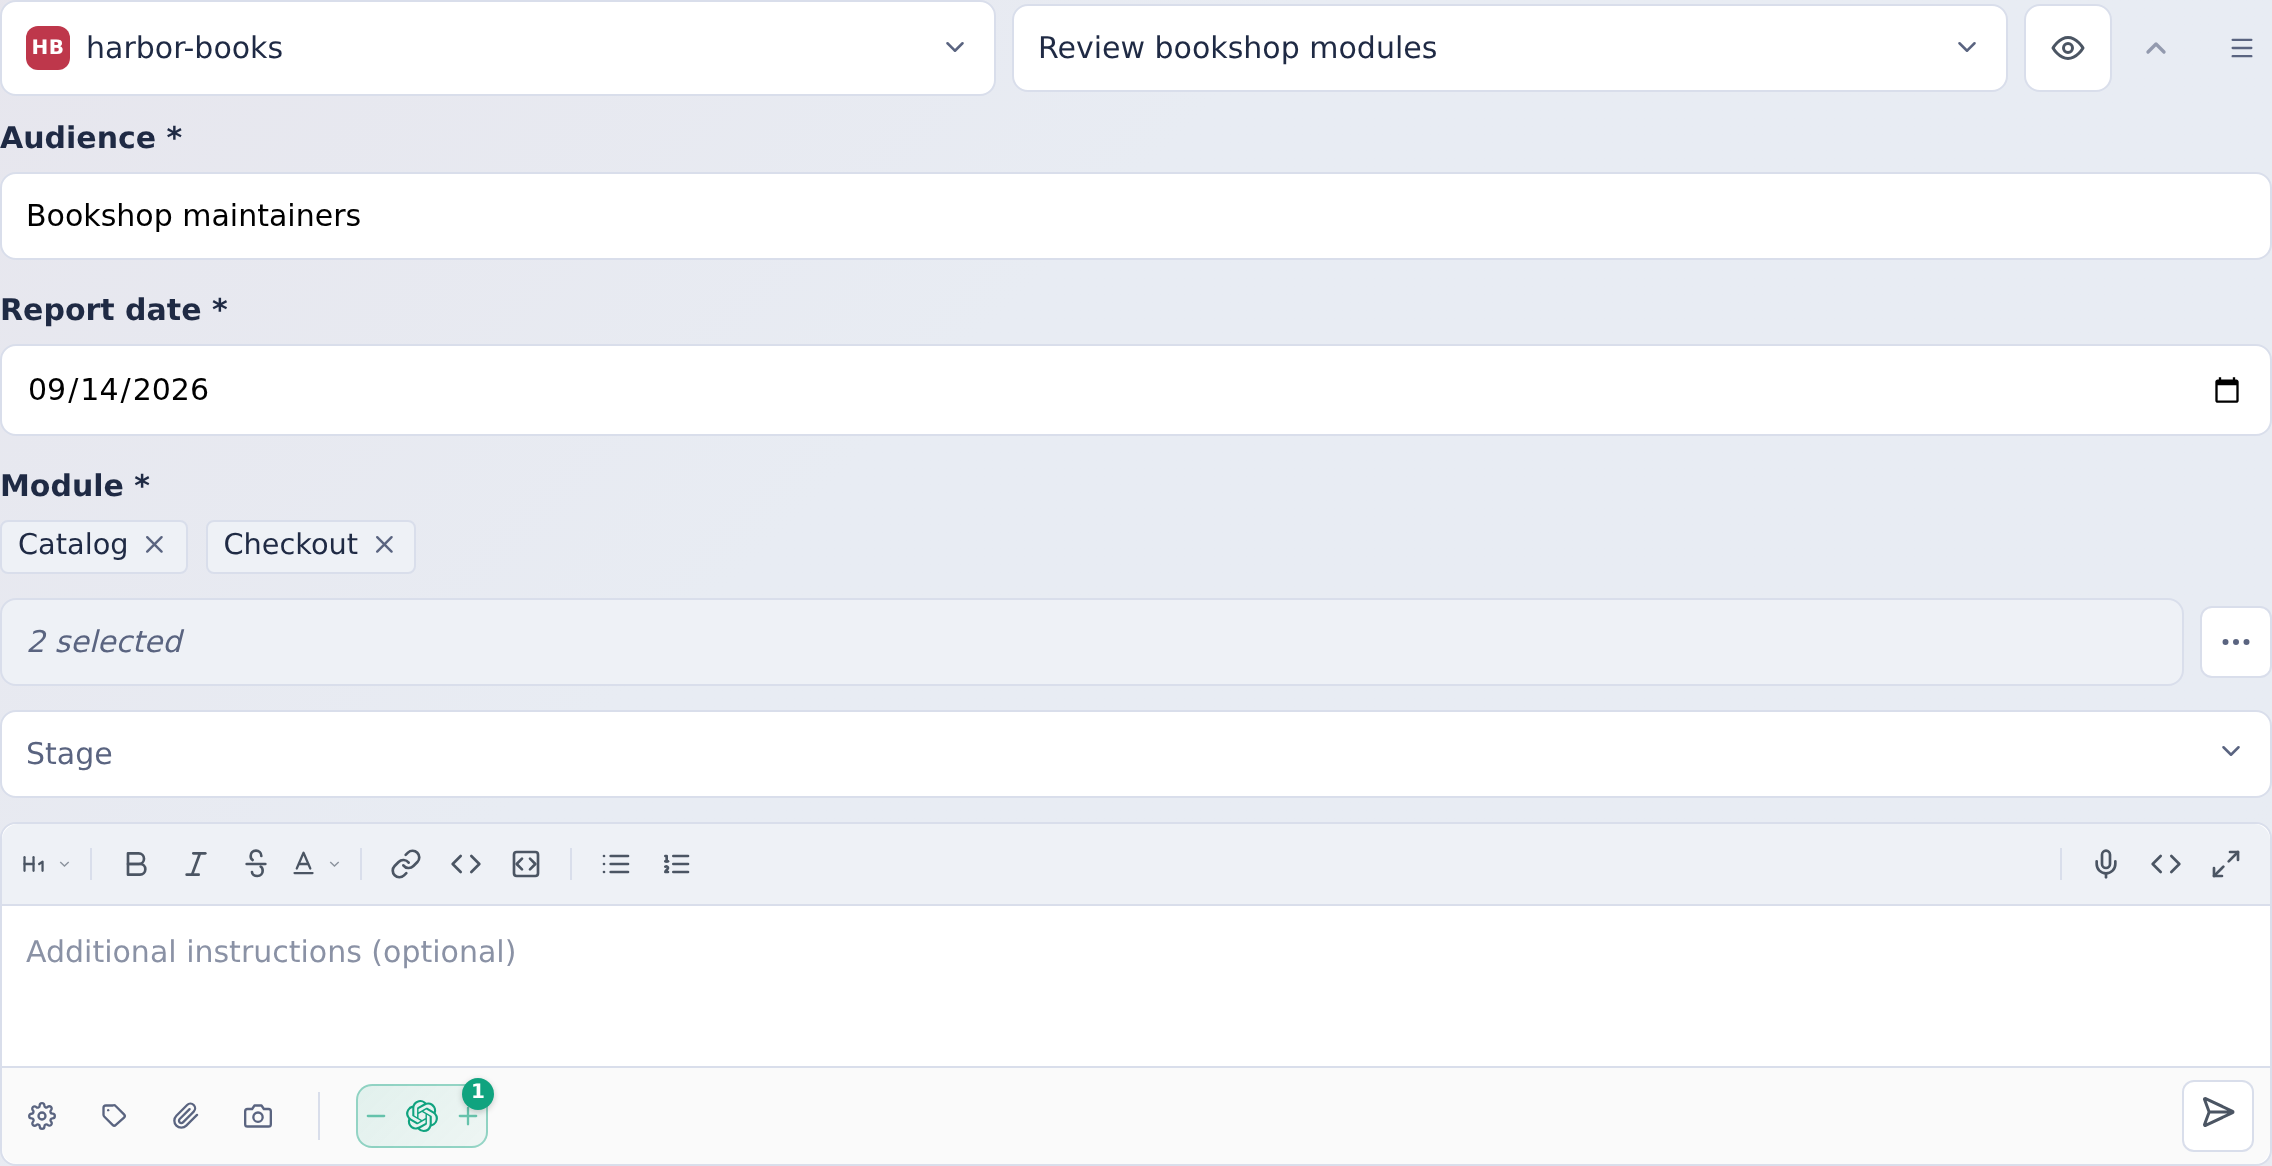This screenshot has height=1166, width=2272.
Task: Insert a code block
Action: [526, 864]
